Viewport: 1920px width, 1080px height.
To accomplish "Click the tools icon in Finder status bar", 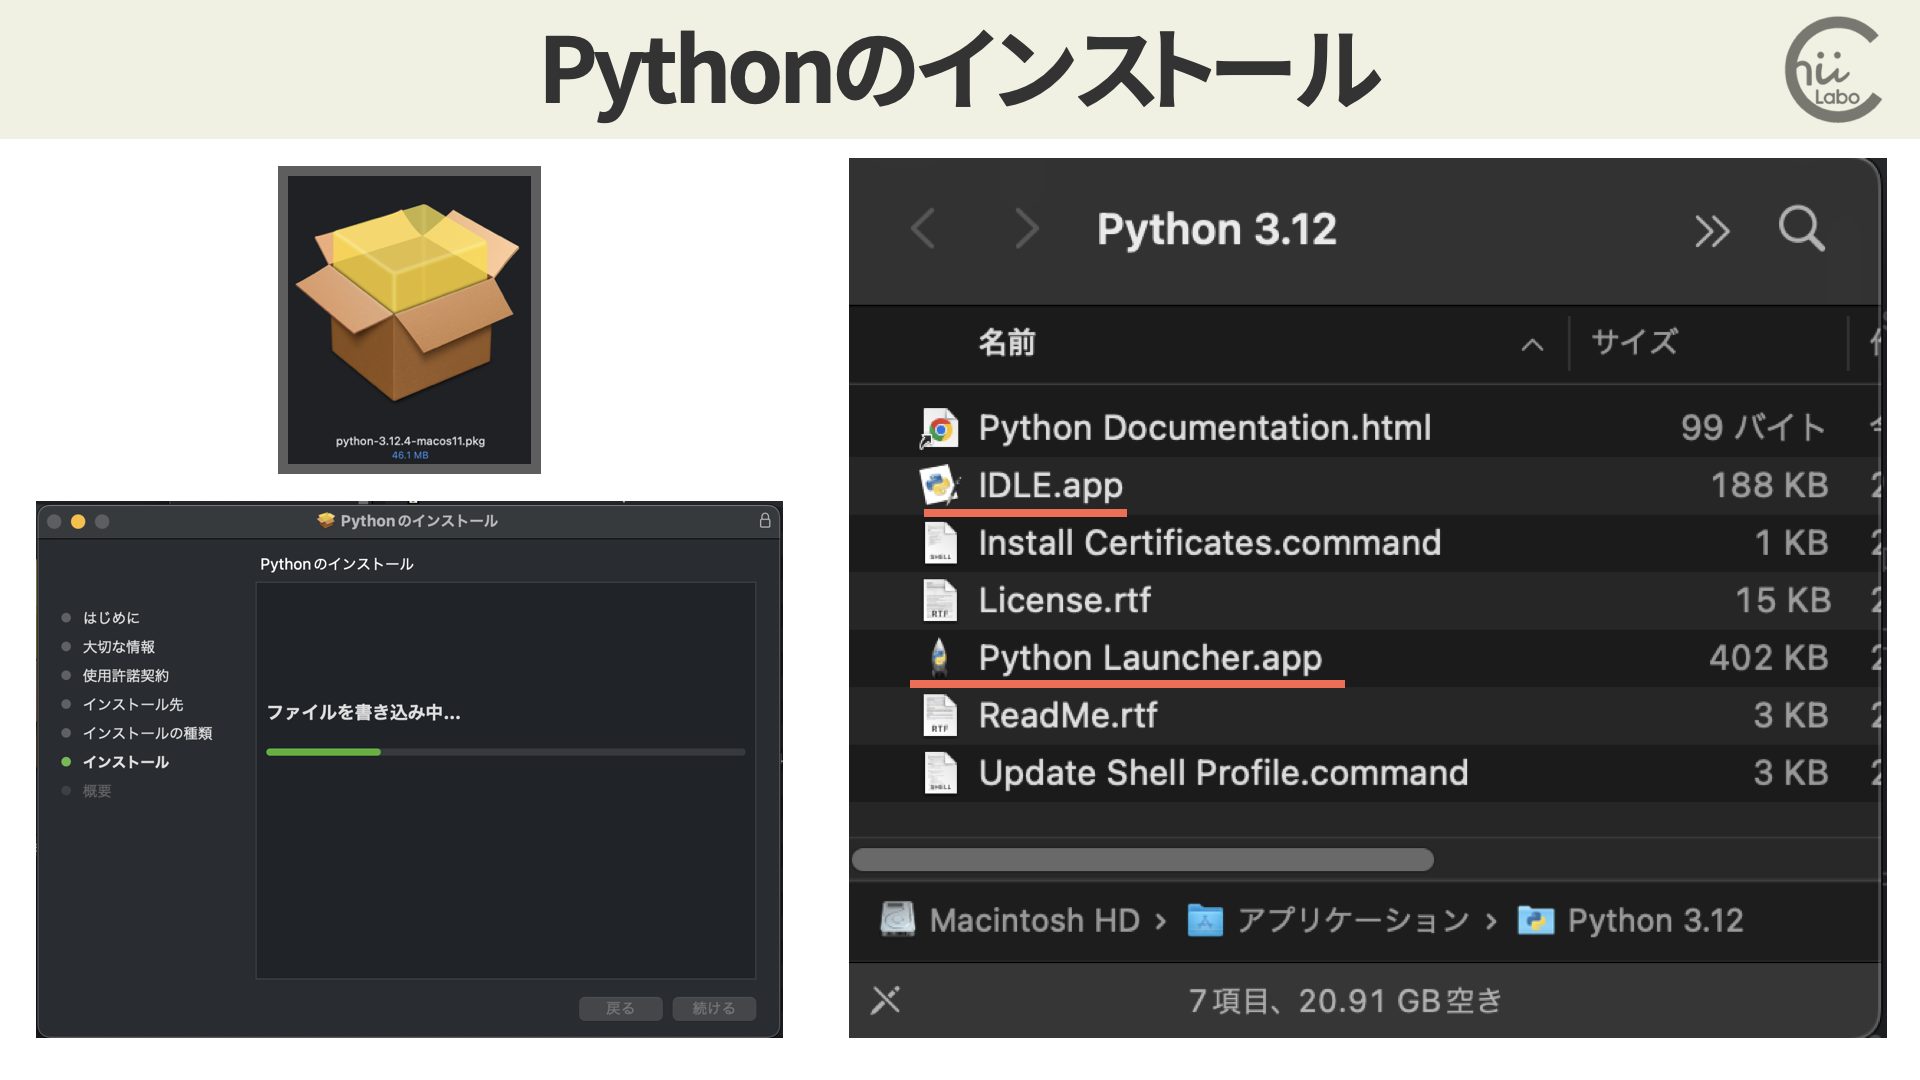I will pos(885,1000).
